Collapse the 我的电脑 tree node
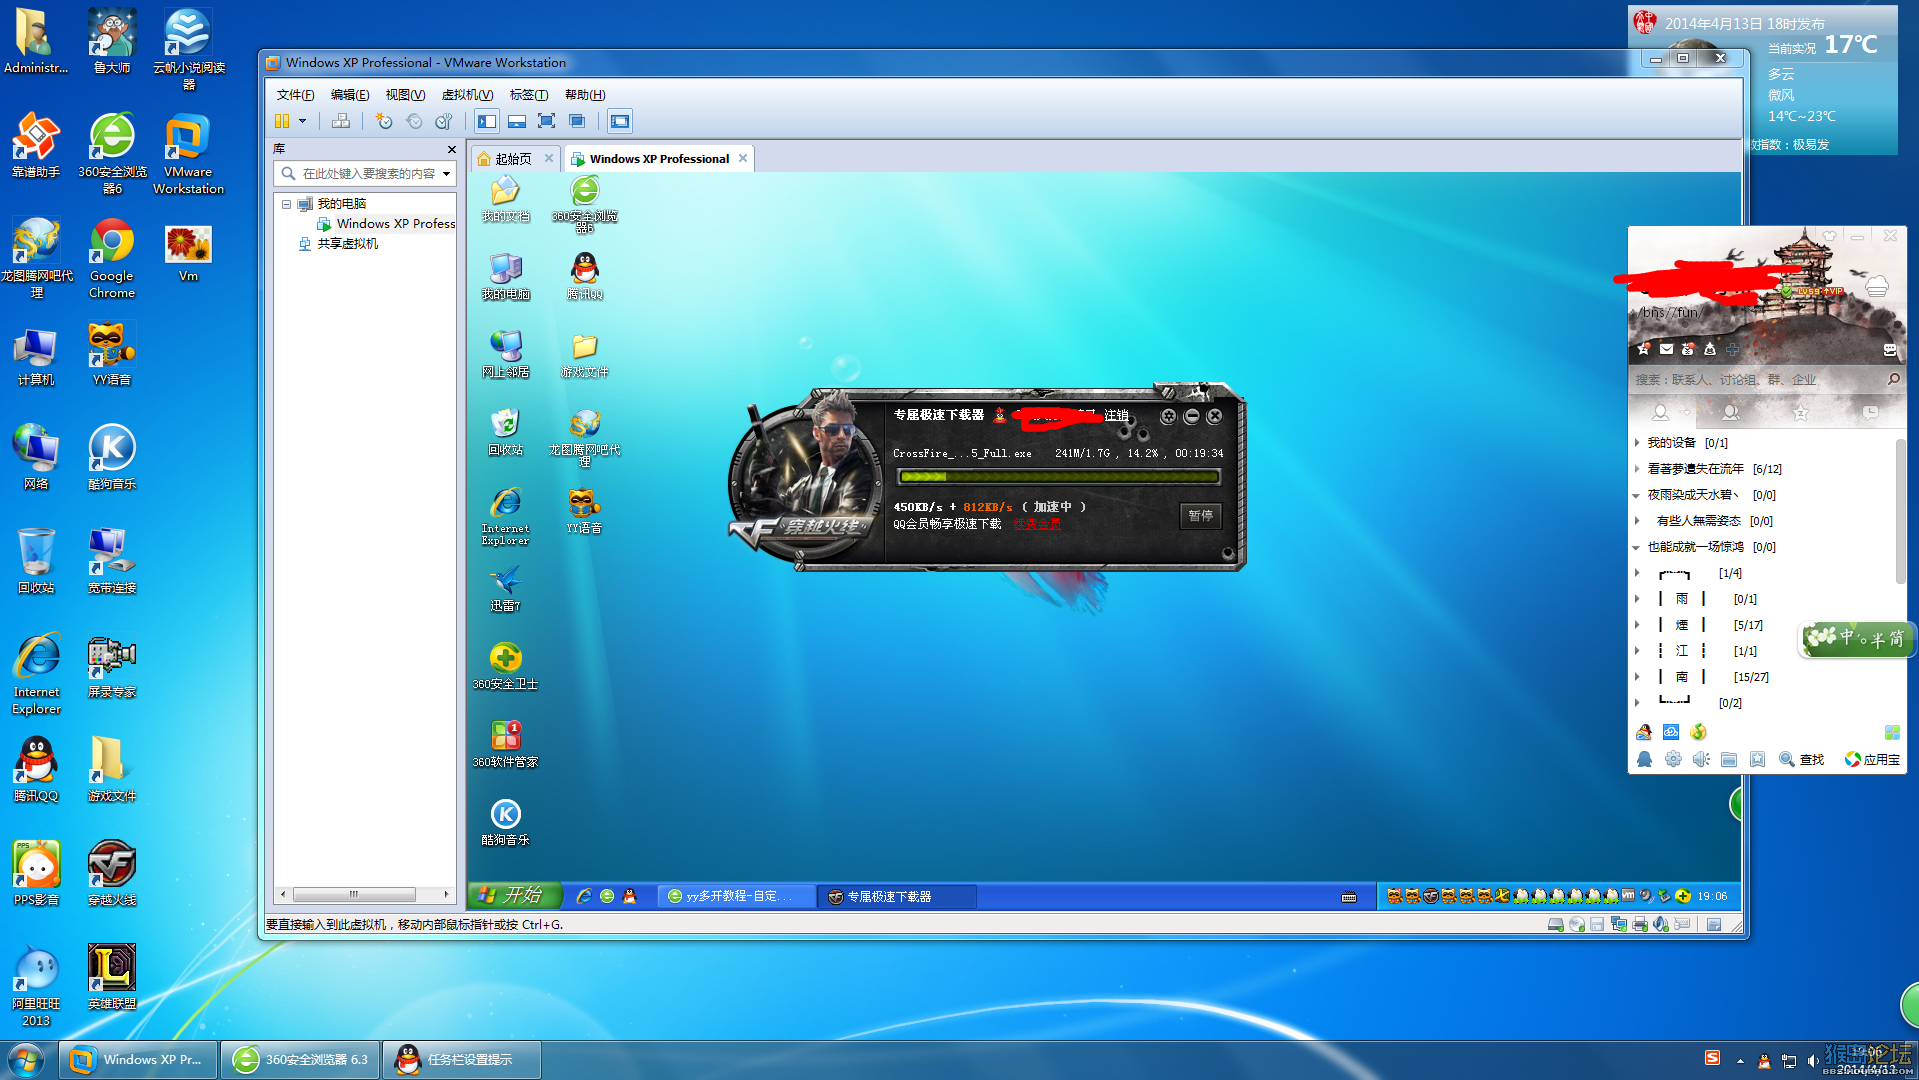 287,204
